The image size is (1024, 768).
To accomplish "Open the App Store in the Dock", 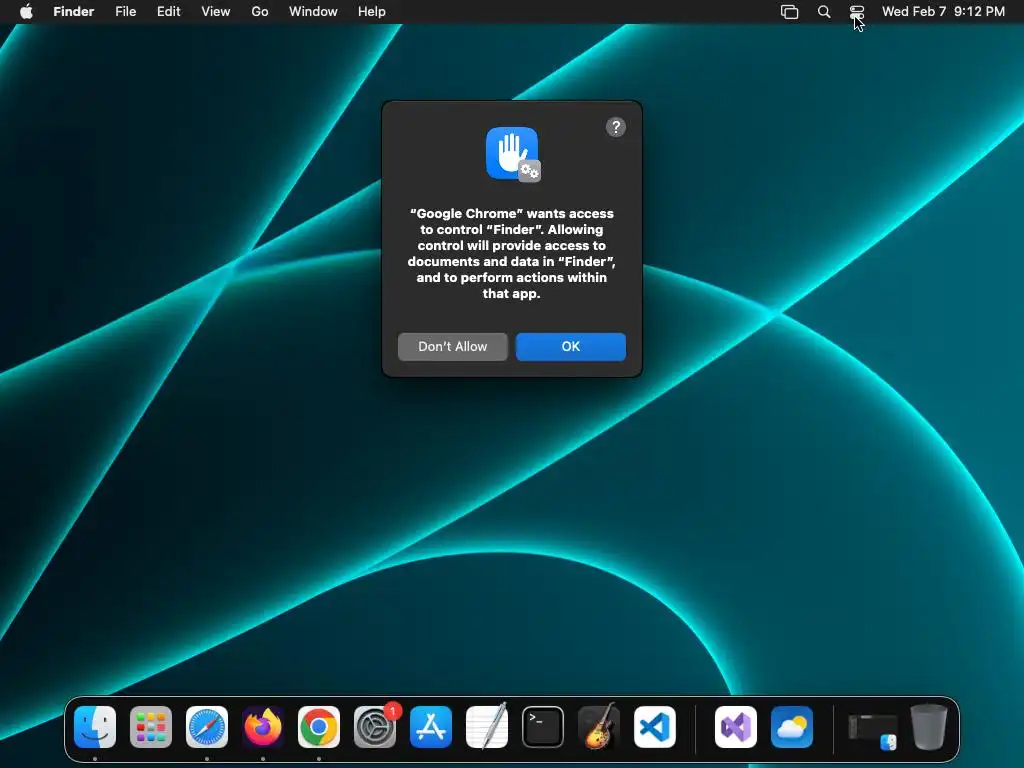I will coord(431,727).
